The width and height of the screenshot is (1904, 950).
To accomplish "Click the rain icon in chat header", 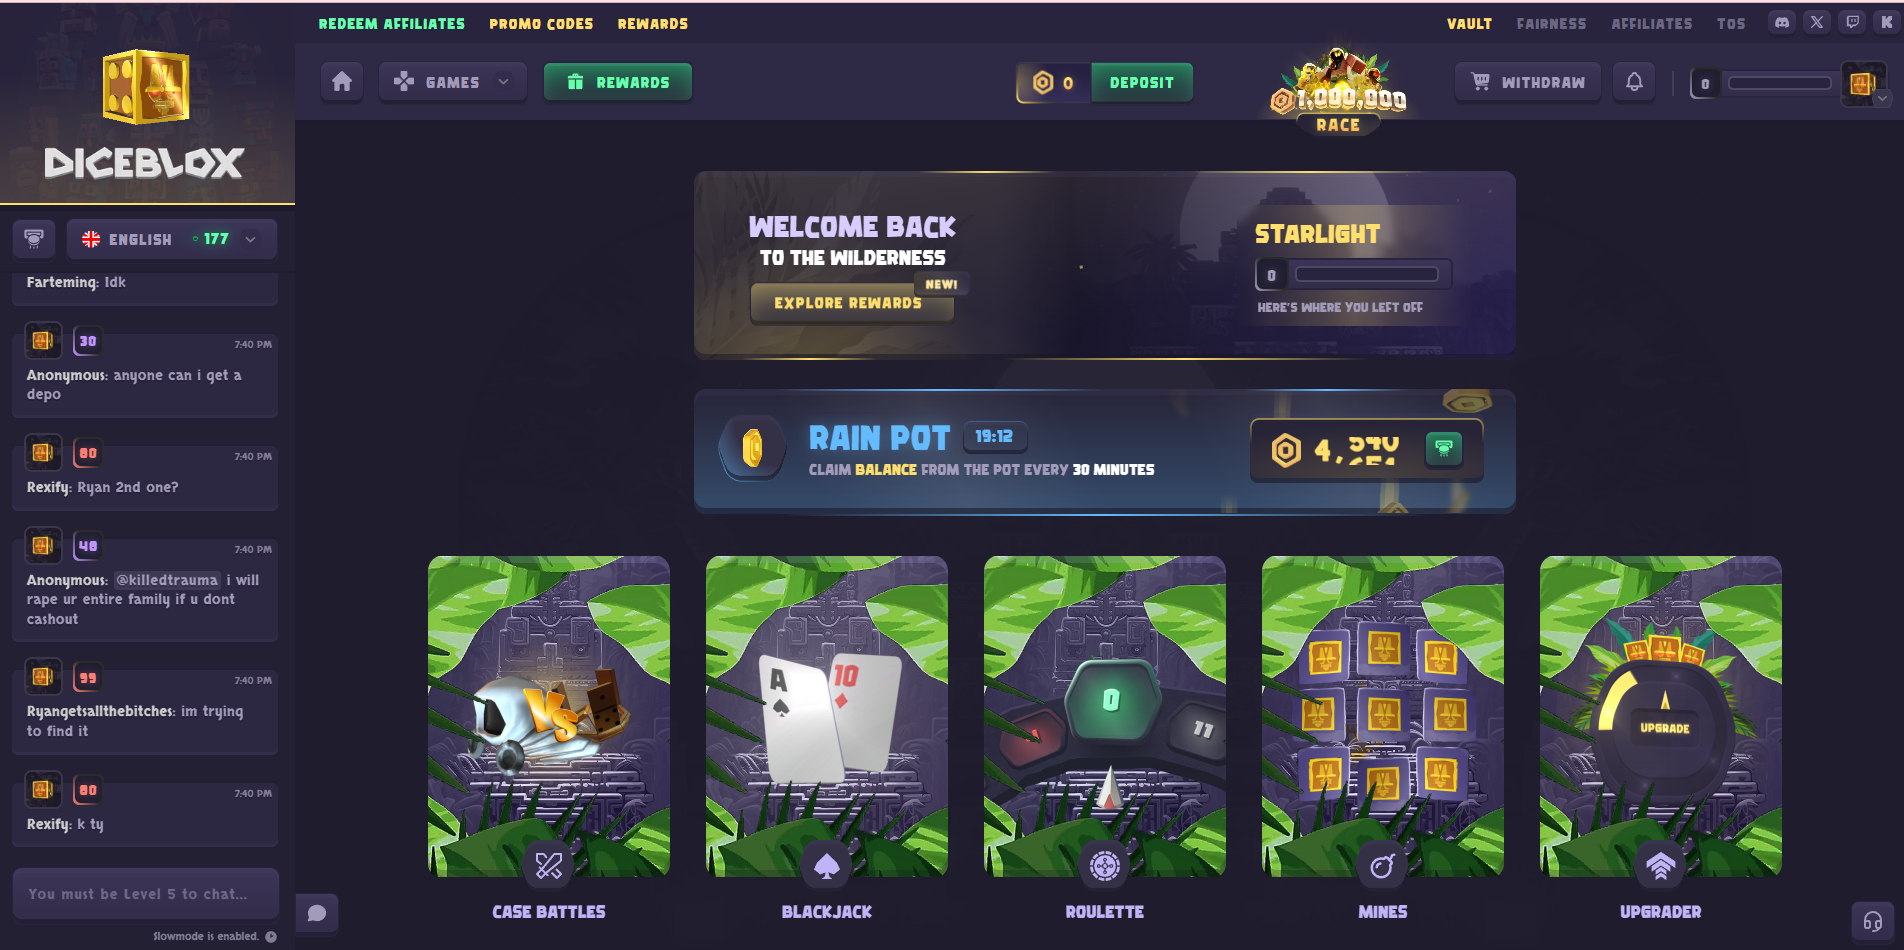I will [x=34, y=239].
